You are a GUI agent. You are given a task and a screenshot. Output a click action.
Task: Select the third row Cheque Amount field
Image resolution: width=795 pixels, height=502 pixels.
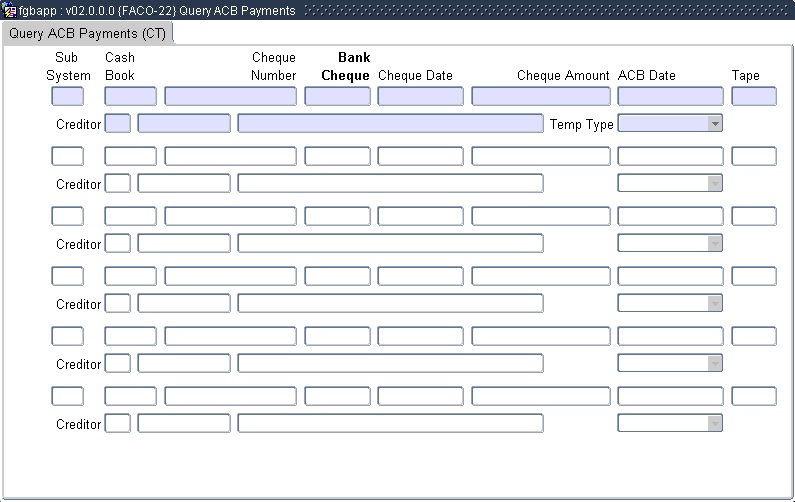540,217
